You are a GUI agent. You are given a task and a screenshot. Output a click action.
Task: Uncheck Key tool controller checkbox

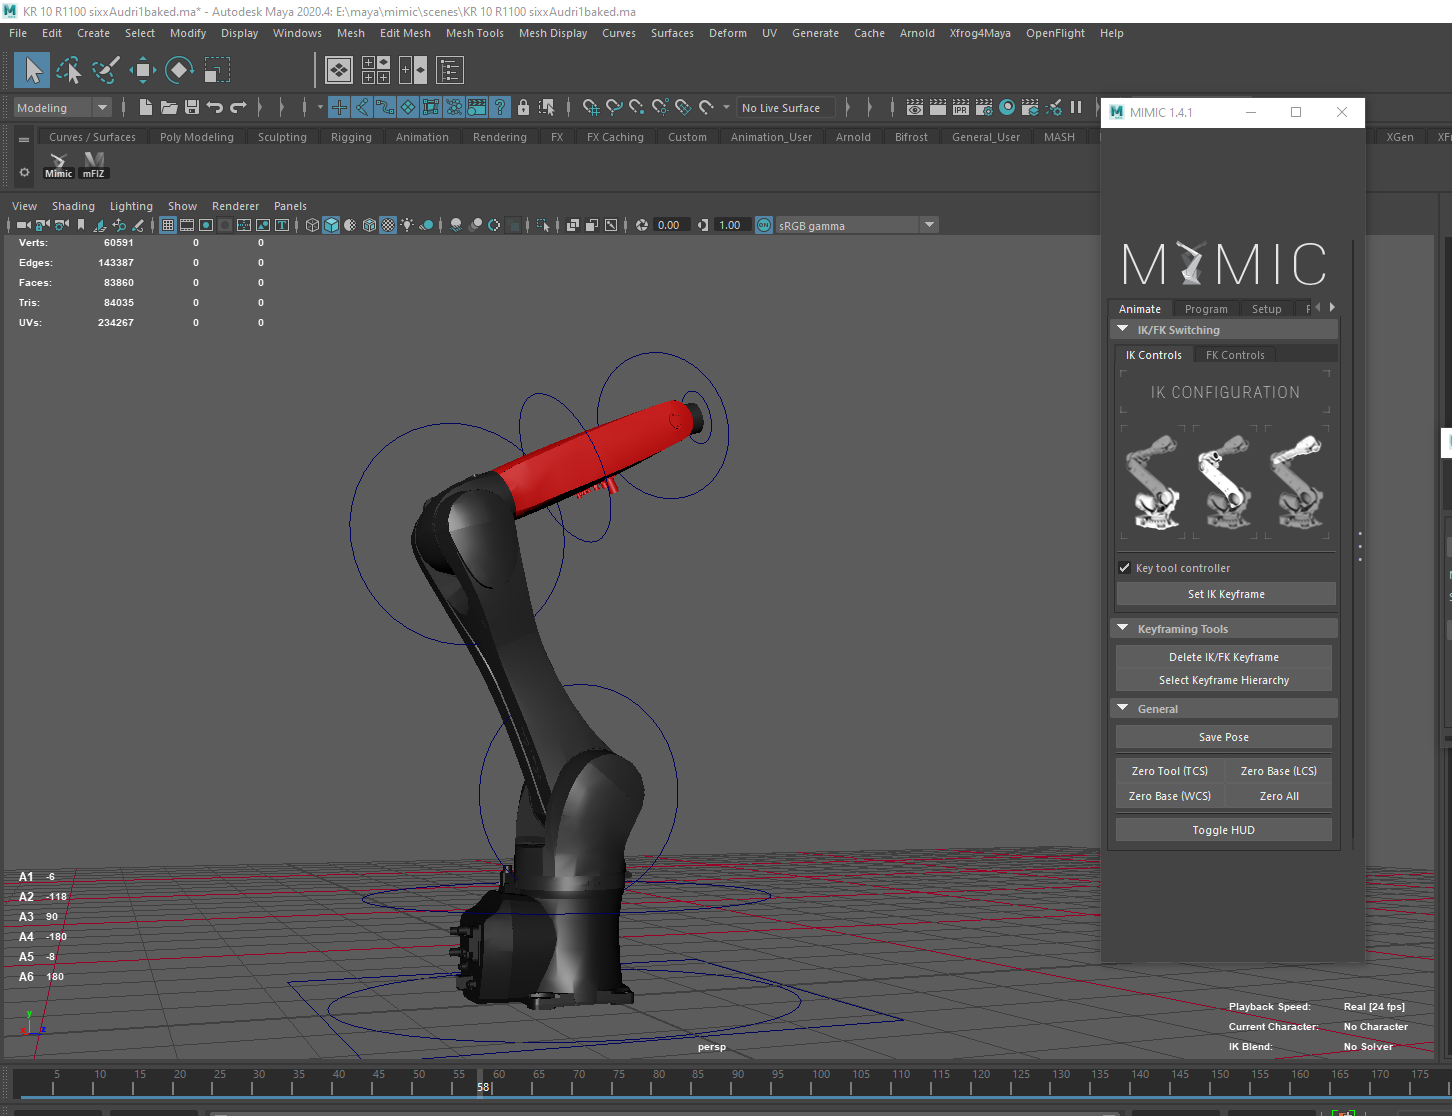click(x=1125, y=568)
